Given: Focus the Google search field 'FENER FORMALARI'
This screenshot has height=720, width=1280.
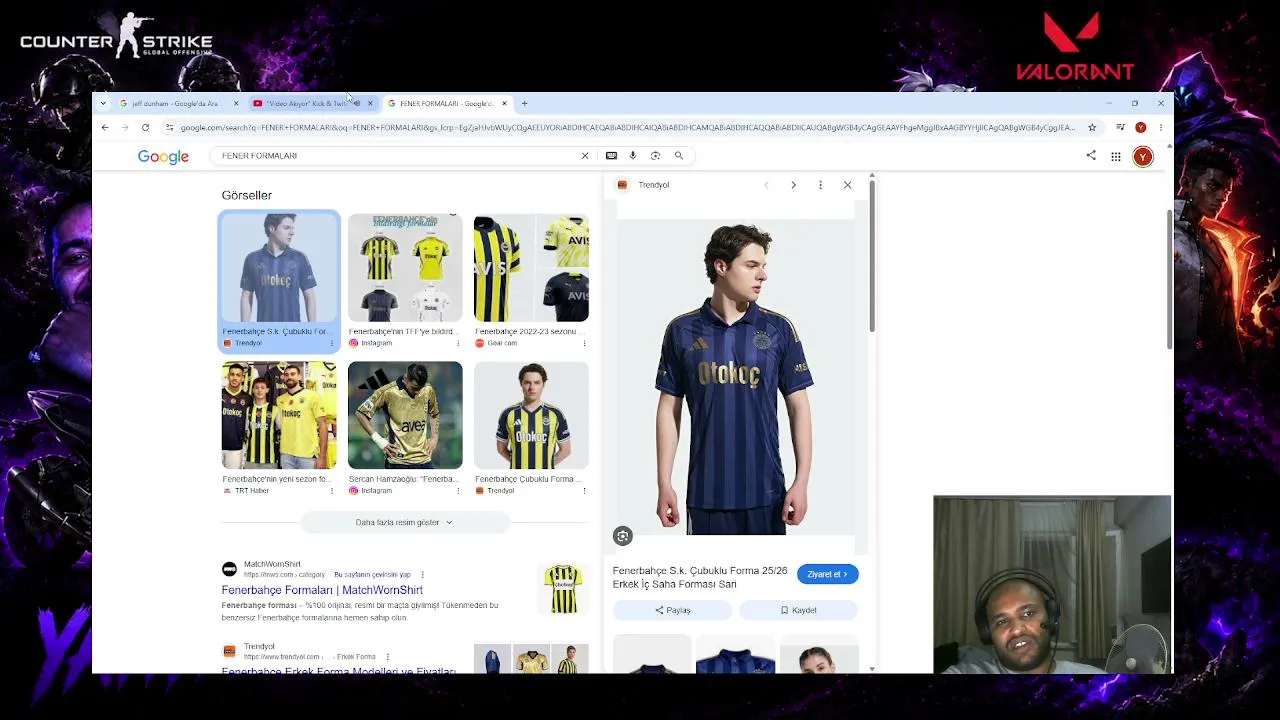Looking at the screenshot, I should coord(400,156).
